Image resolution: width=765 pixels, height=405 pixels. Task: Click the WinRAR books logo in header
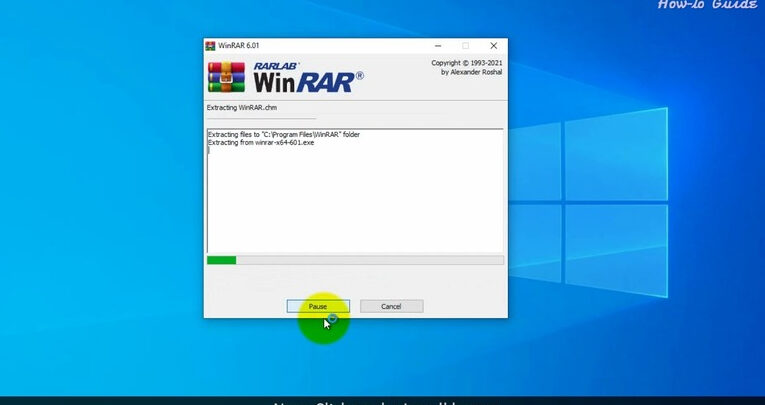pyautogui.click(x=226, y=77)
